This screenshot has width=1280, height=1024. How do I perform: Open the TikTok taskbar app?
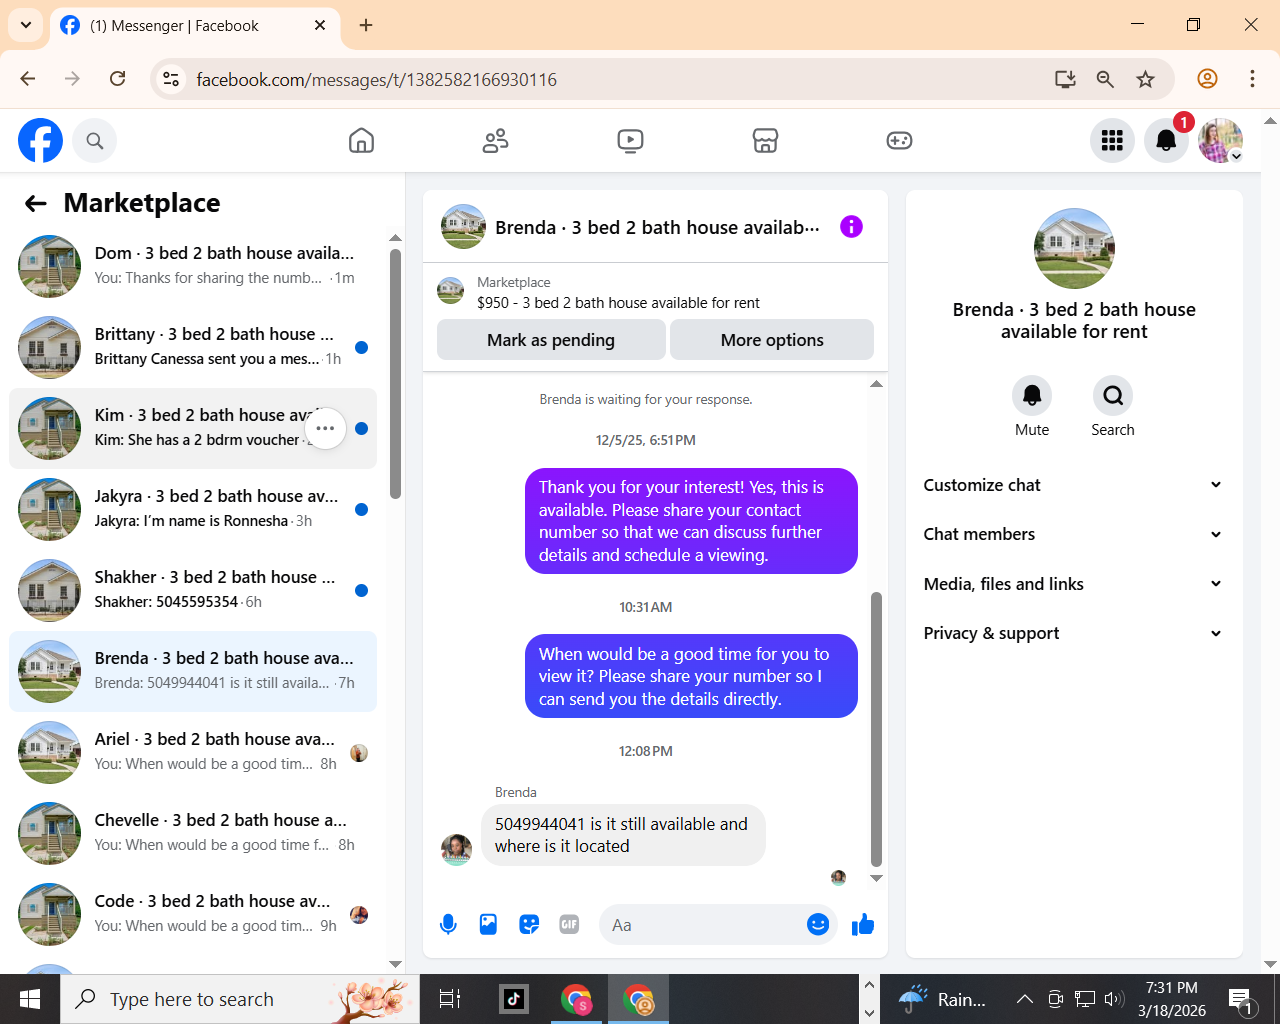point(514,998)
